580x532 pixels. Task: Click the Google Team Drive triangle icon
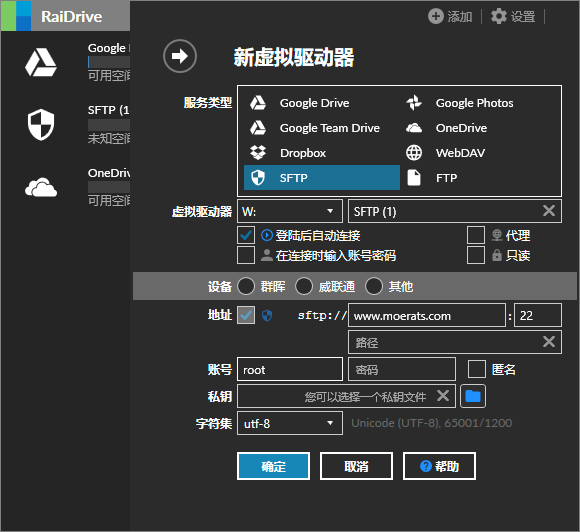tap(258, 128)
